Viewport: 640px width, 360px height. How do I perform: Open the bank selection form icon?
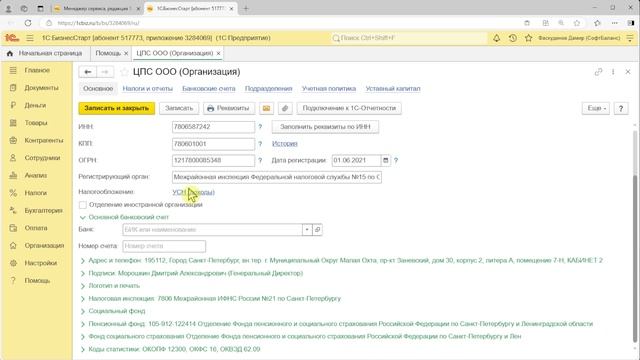[318, 230]
